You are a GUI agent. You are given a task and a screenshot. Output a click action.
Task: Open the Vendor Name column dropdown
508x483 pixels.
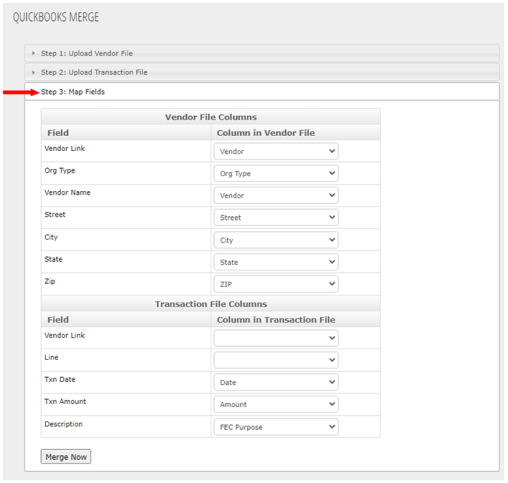tap(276, 195)
